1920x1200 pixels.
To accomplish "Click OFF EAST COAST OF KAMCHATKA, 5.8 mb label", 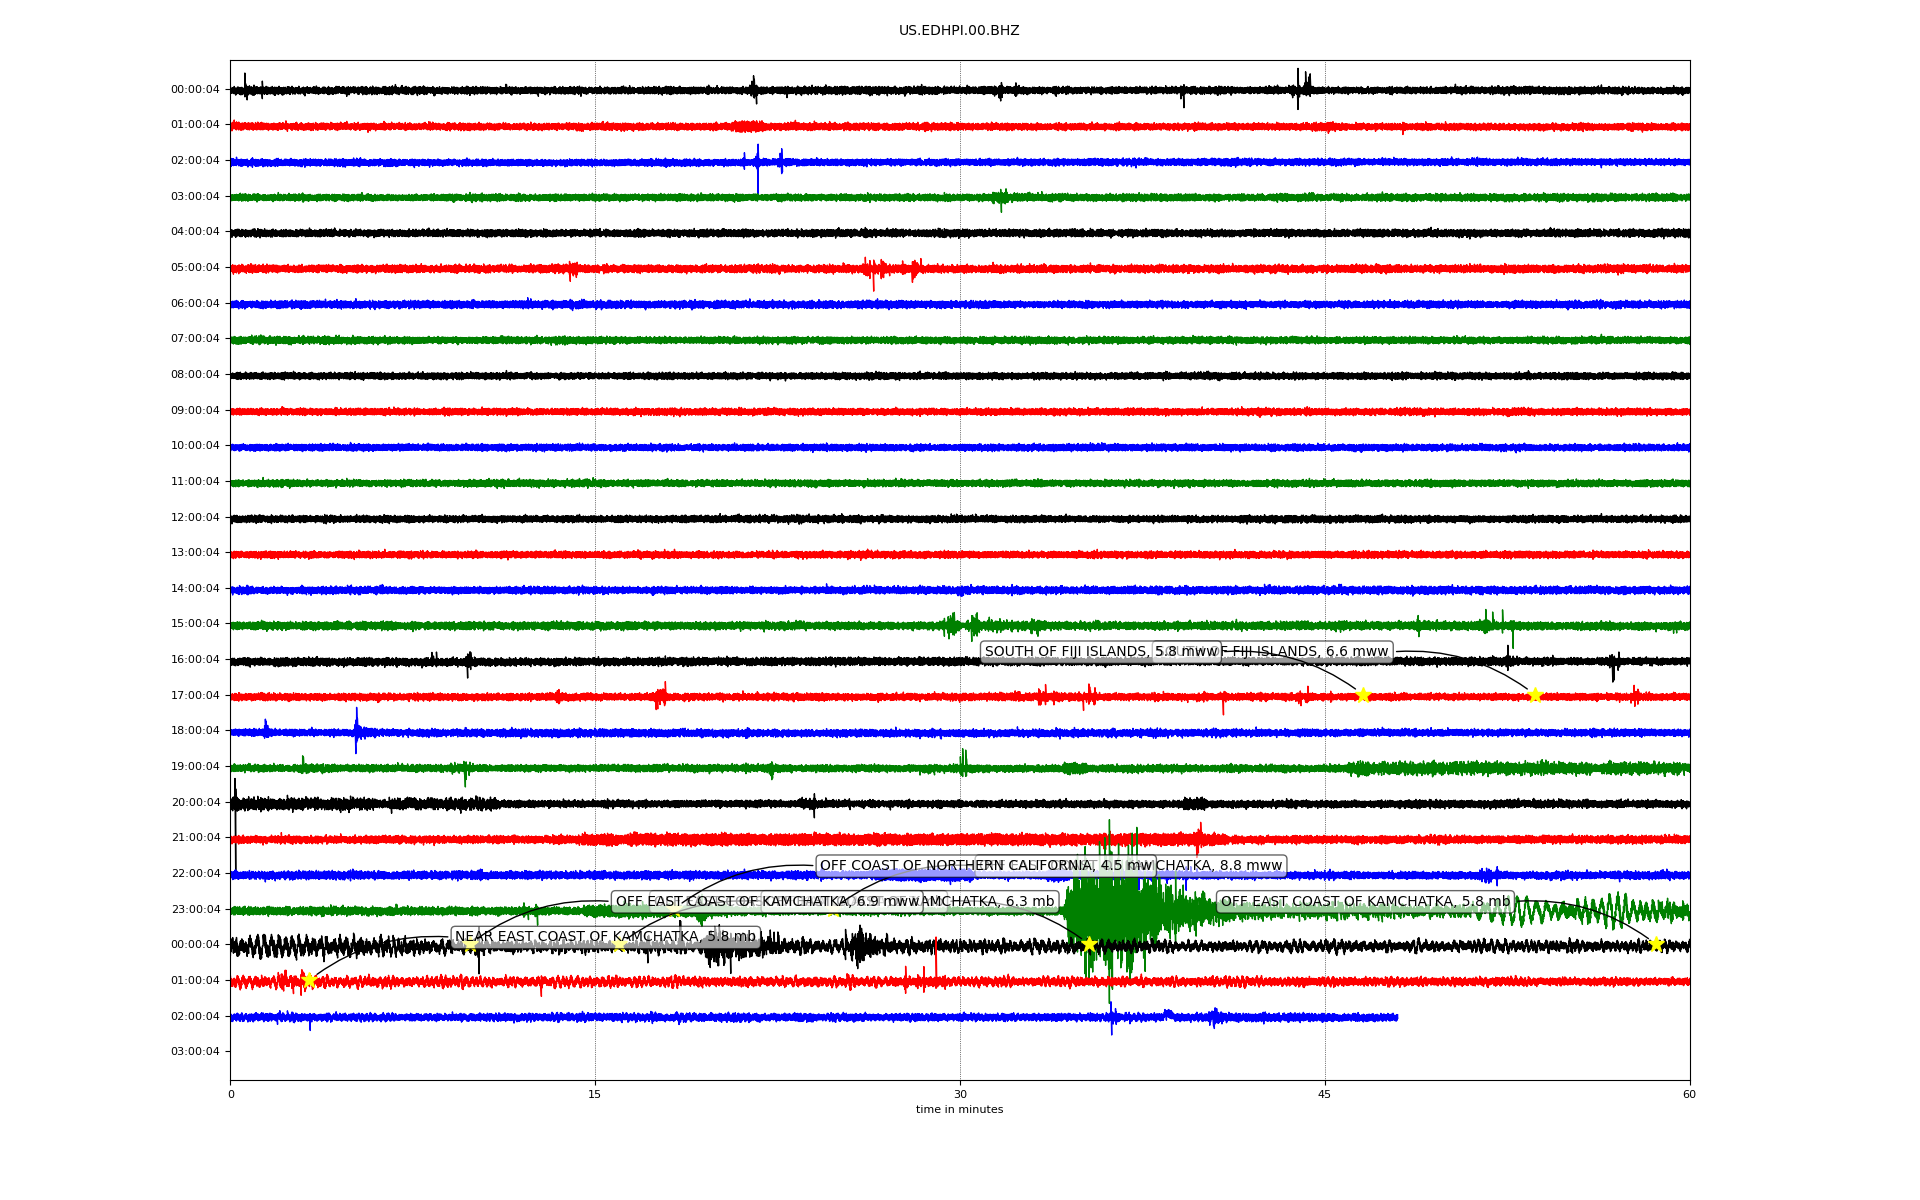I will point(1365,902).
